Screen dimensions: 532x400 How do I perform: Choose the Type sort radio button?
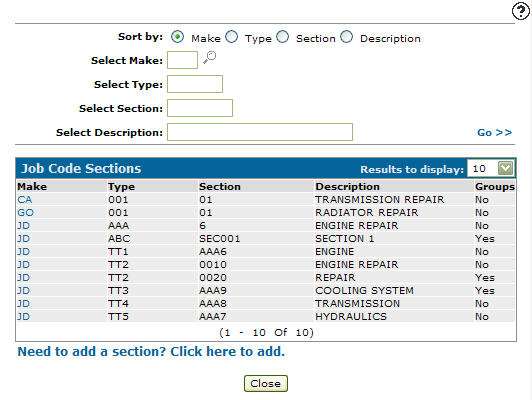click(x=231, y=37)
